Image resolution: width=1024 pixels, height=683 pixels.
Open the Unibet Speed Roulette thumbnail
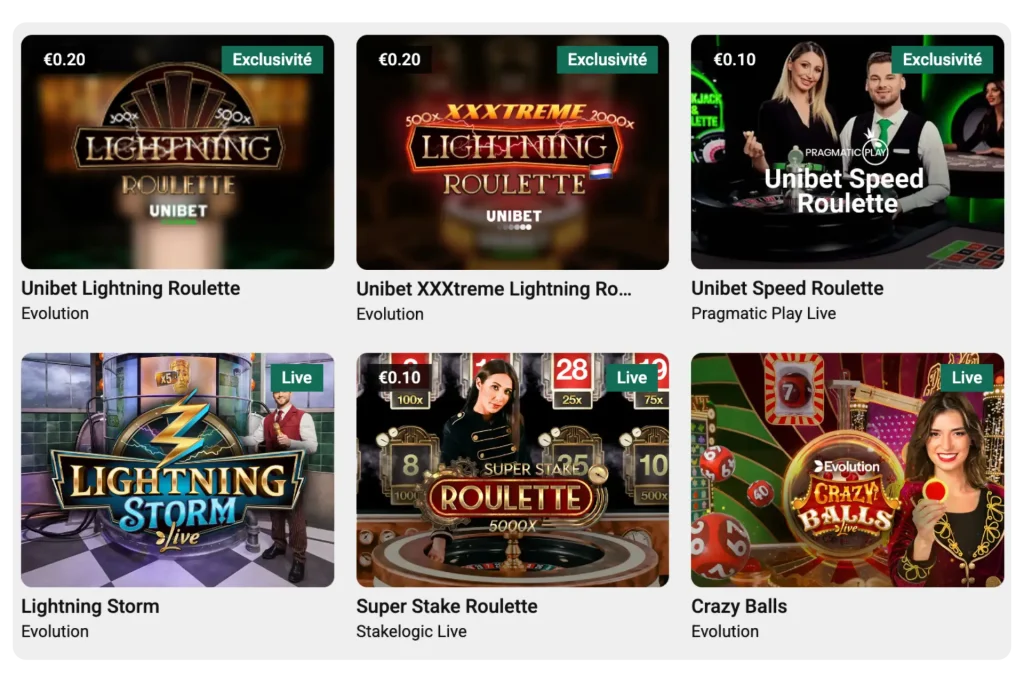click(x=848, y=151)
